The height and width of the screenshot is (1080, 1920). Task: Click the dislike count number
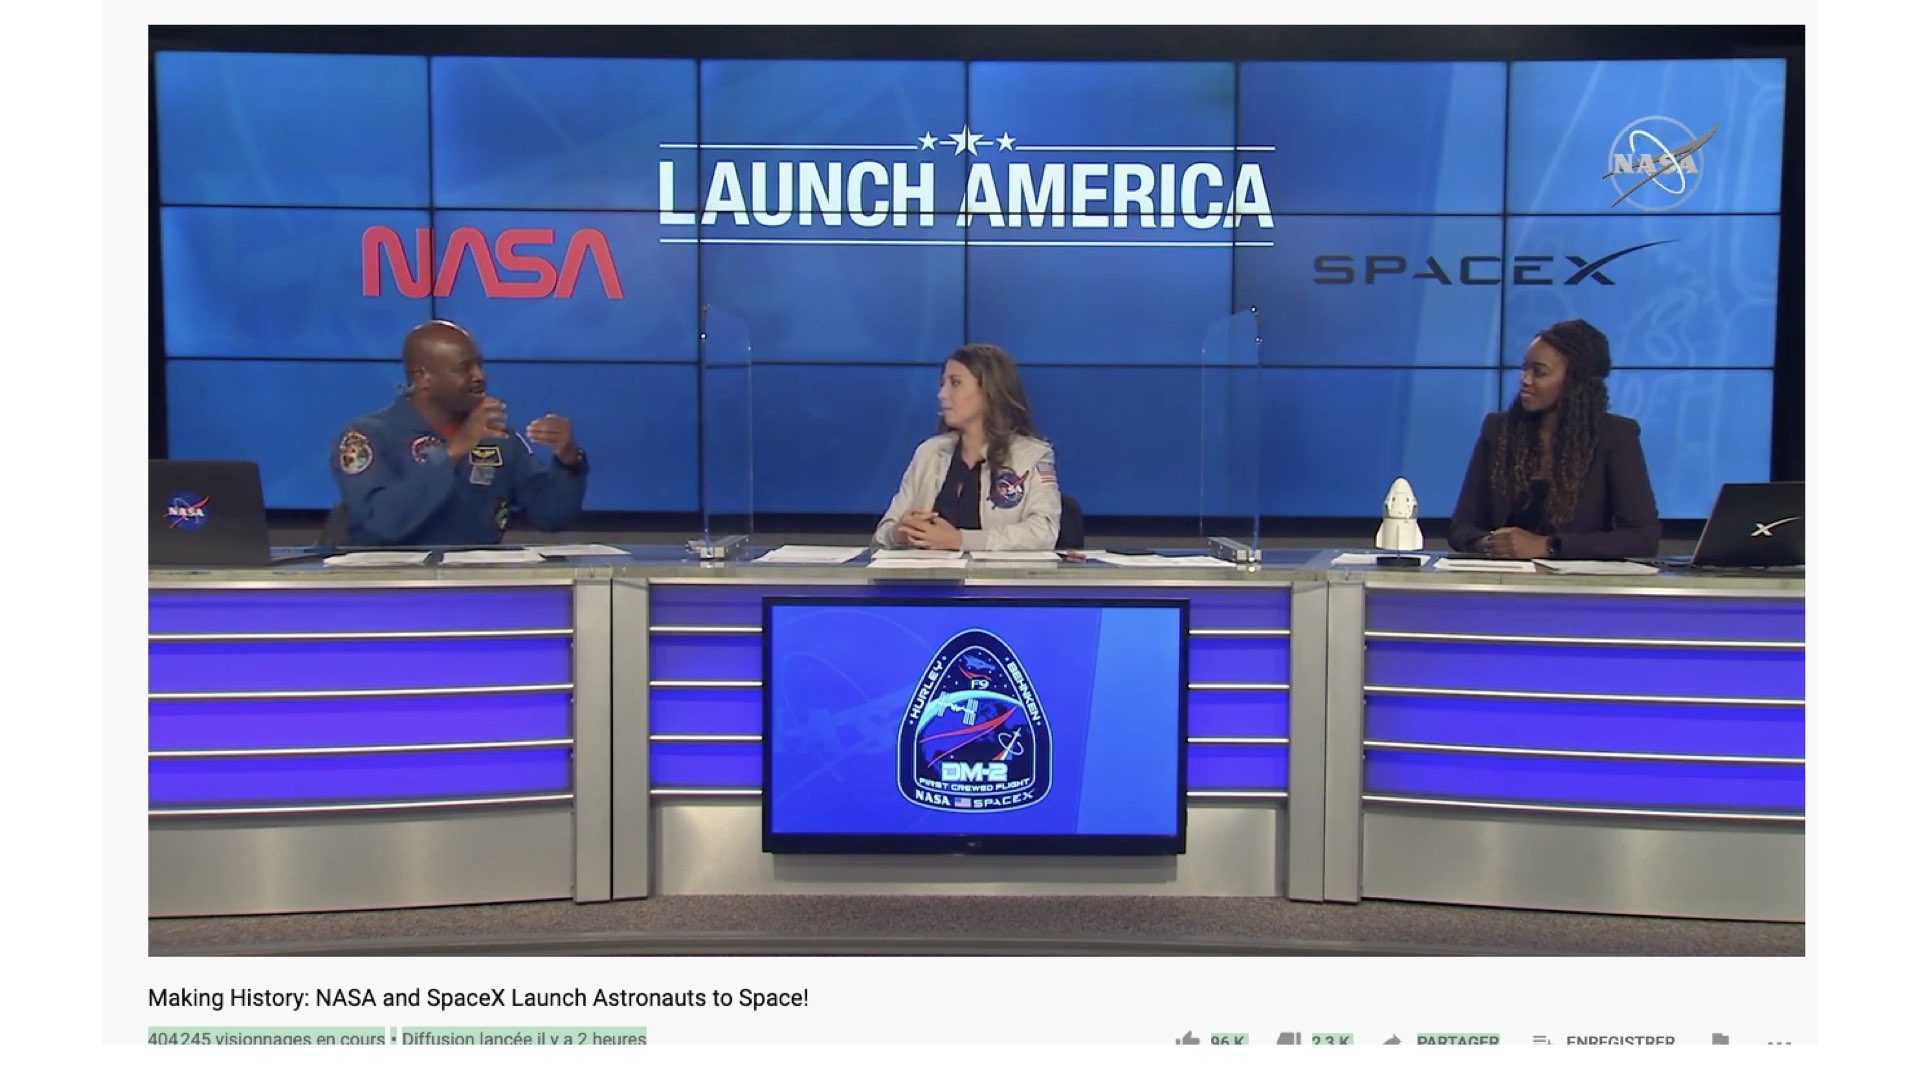(x=1331, y=1040)
